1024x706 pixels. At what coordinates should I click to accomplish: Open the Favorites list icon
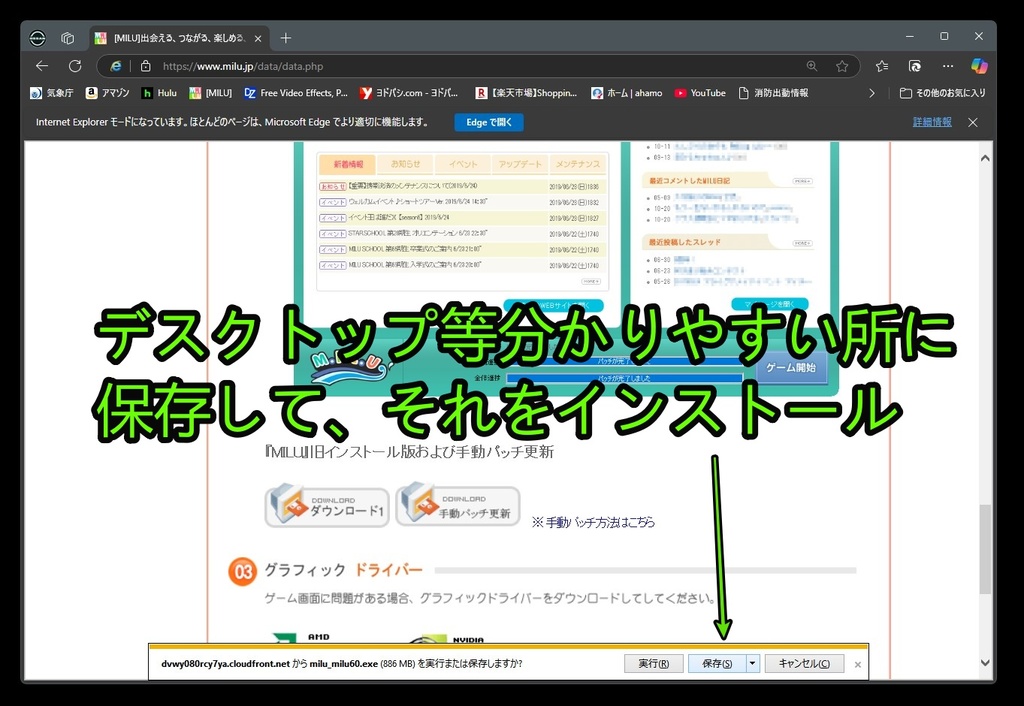click(882, 66)
